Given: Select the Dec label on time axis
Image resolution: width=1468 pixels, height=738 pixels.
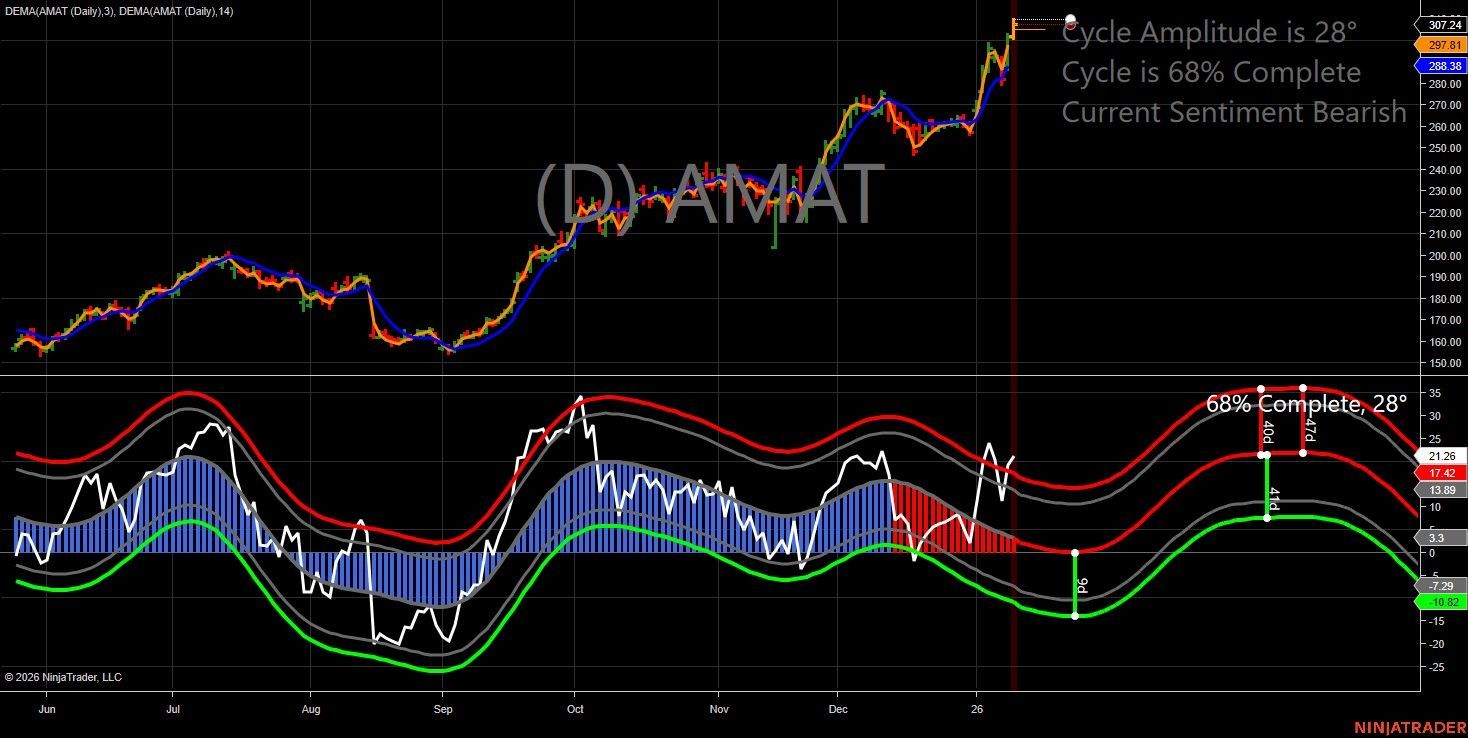Looking at the screenshot, I should (838, 710).
